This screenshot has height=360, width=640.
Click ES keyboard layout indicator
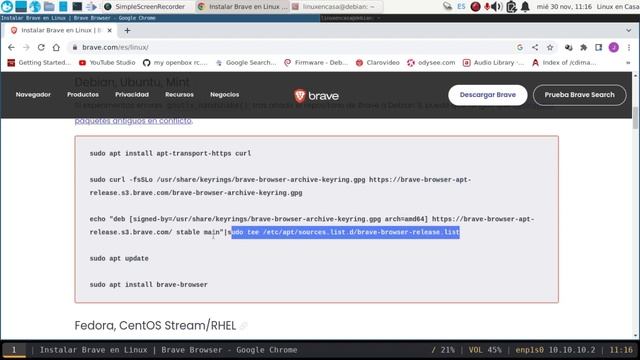pos(461,7)
